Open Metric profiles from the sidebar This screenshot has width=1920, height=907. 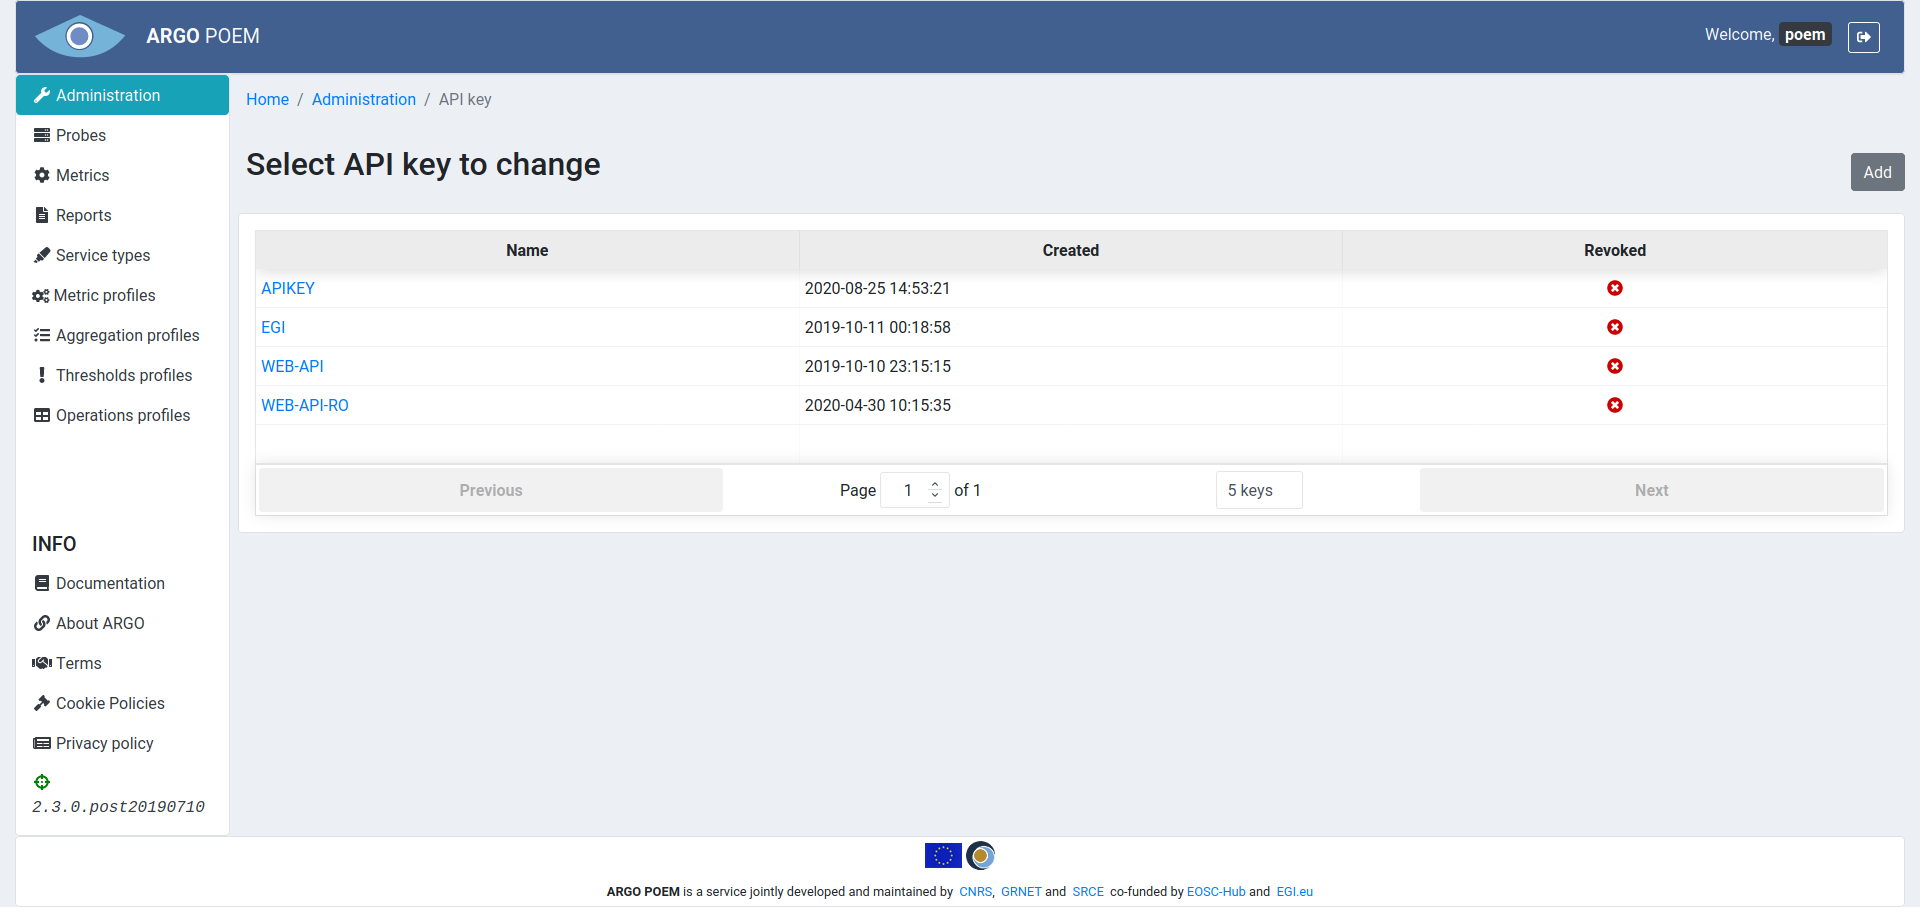104,295
